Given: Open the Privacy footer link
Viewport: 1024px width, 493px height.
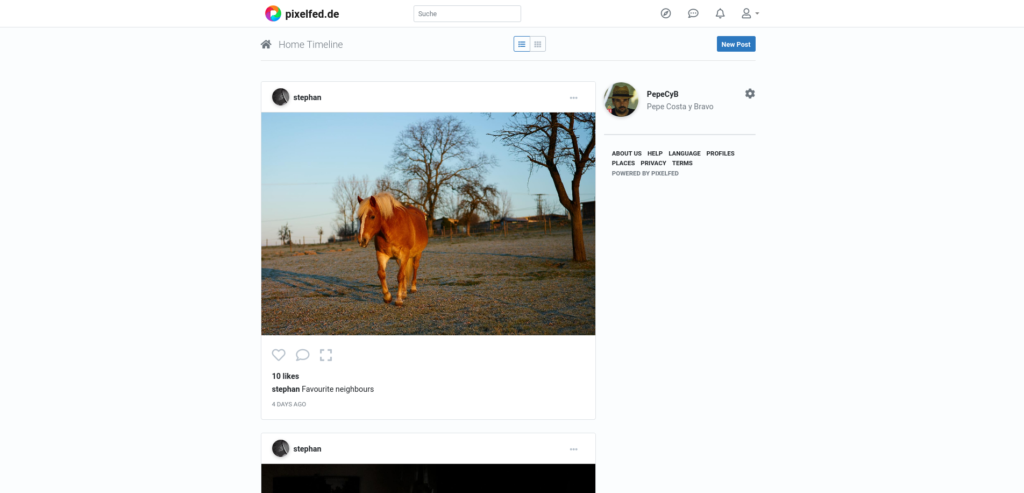Looking at the screenshot, I should coord(653,163).
